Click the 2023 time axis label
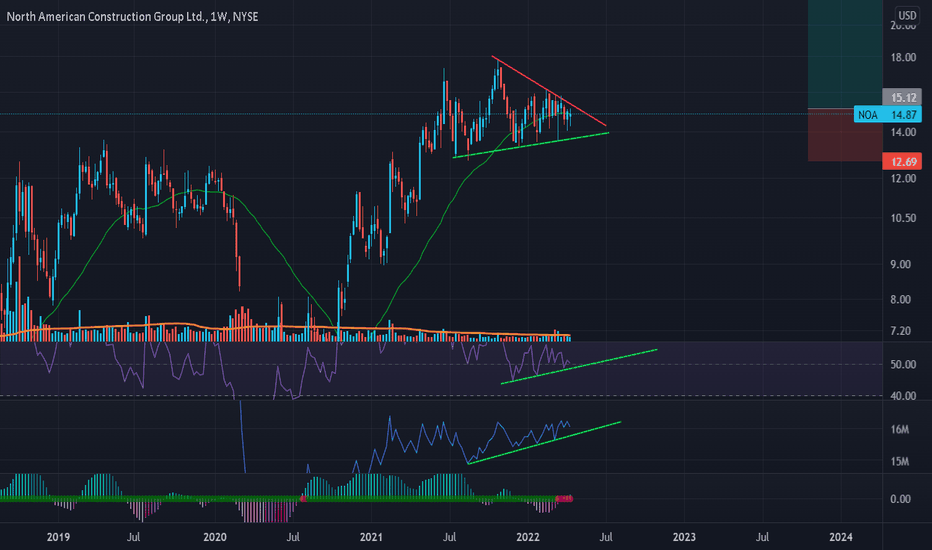932x550 pixels. point(684,537)
